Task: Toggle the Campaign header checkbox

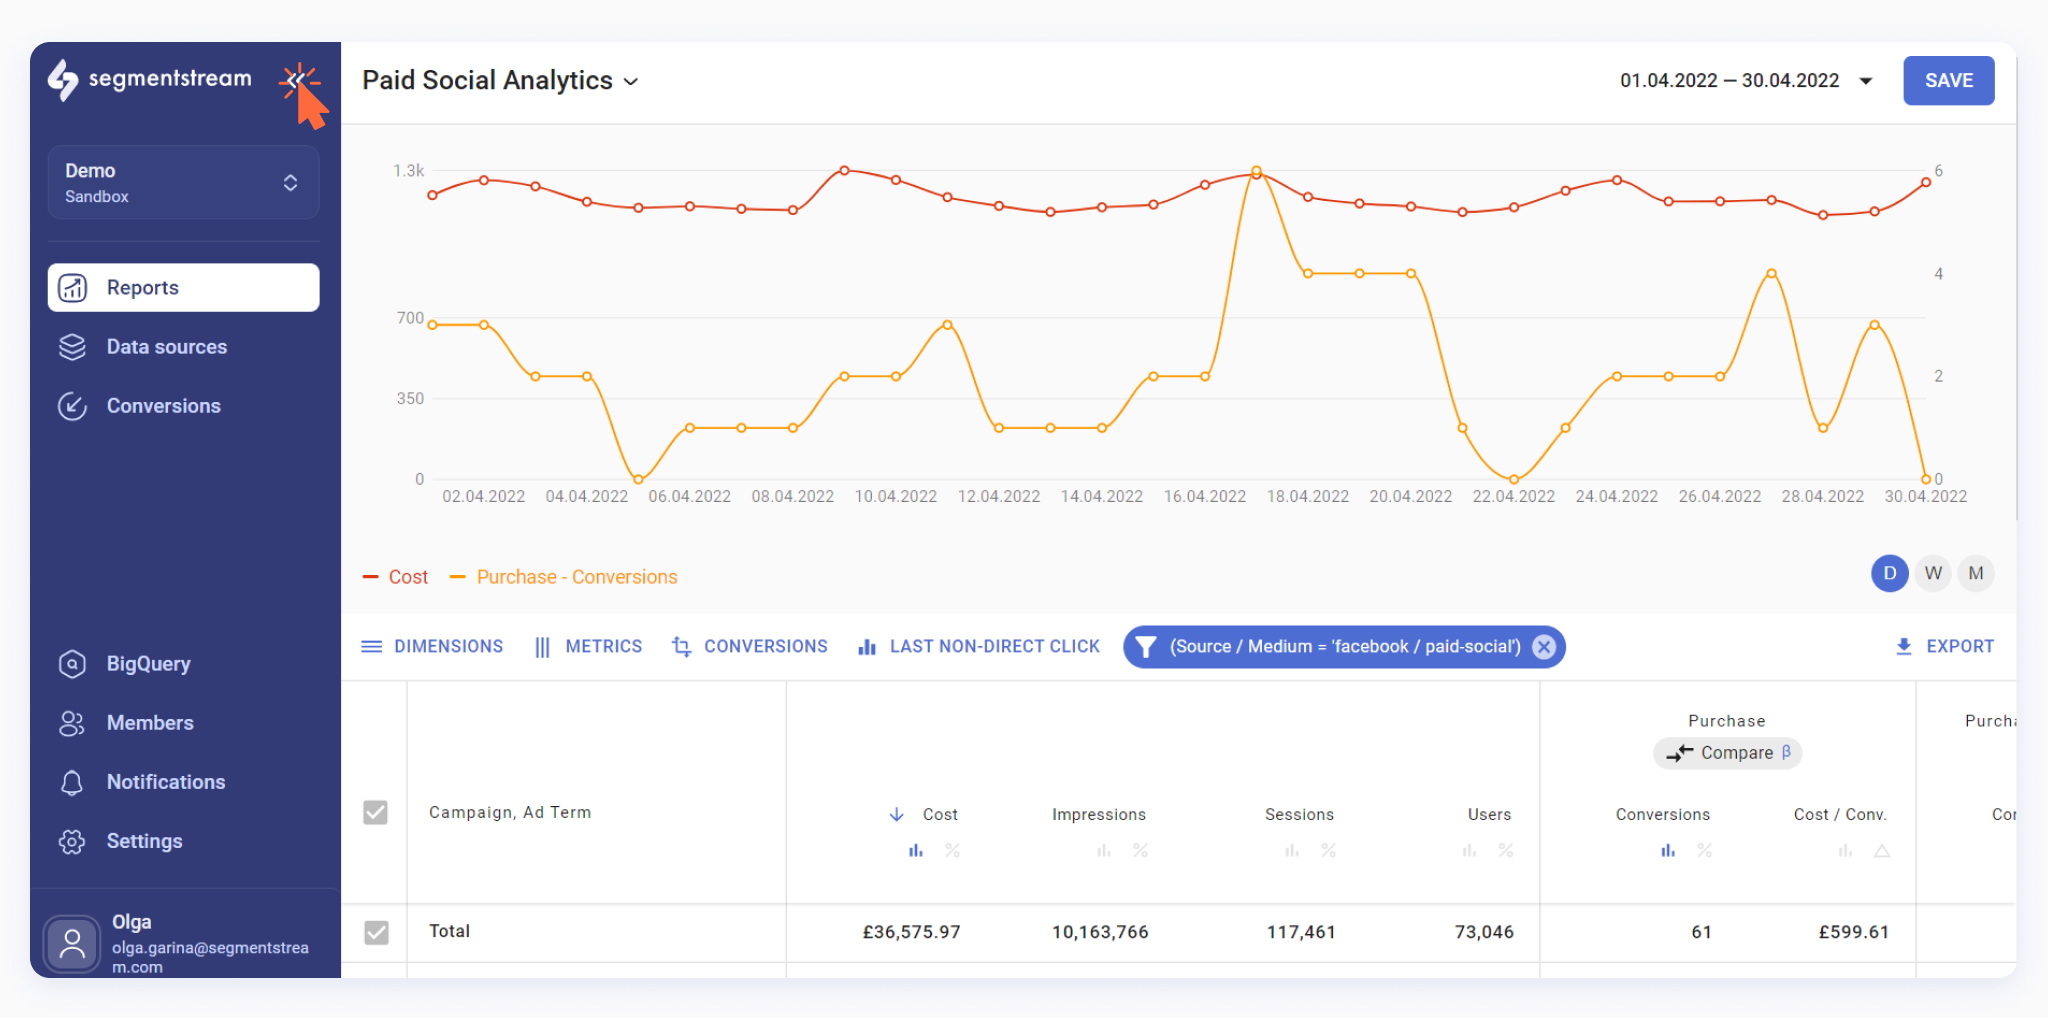Action: pos(375,812)
